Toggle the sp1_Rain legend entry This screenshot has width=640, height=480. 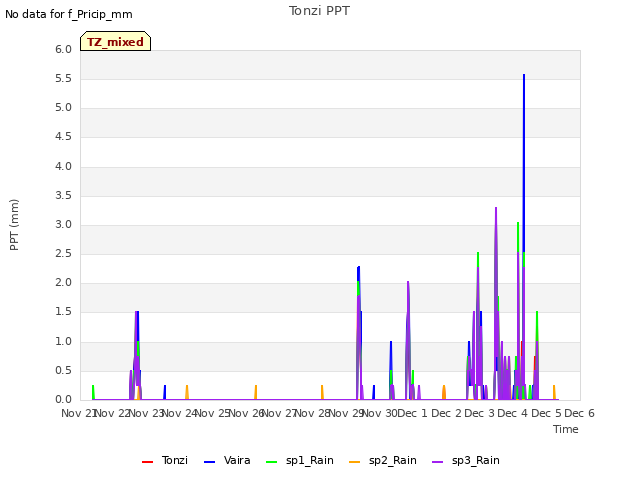pyautogui.click(x=300, y=460)
